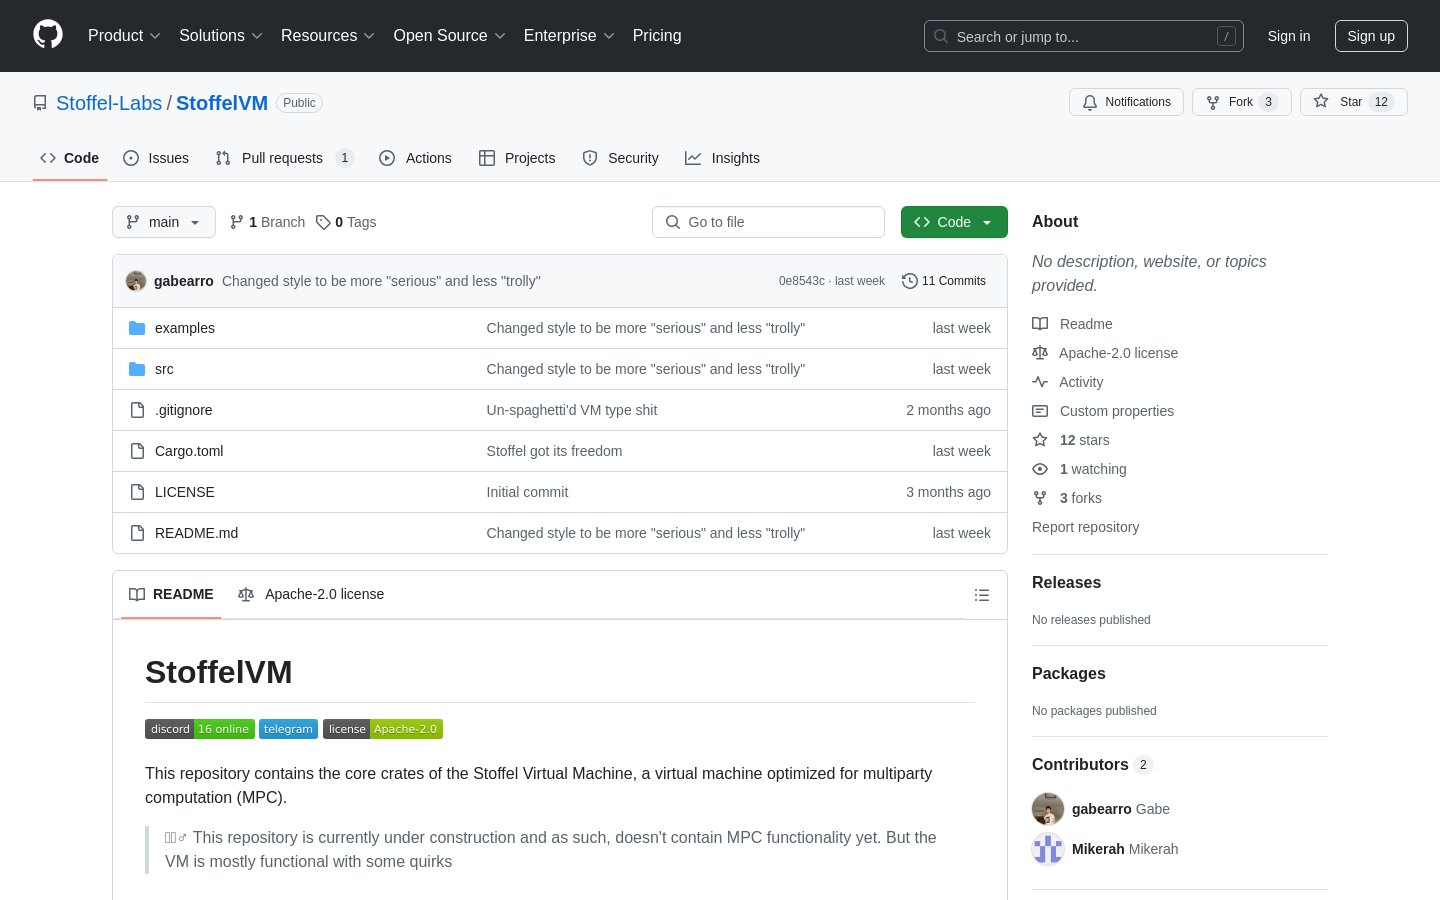Focus the Search or jump to field
This screenshot has height=900, width=1440.
(x=1084, y=36)
